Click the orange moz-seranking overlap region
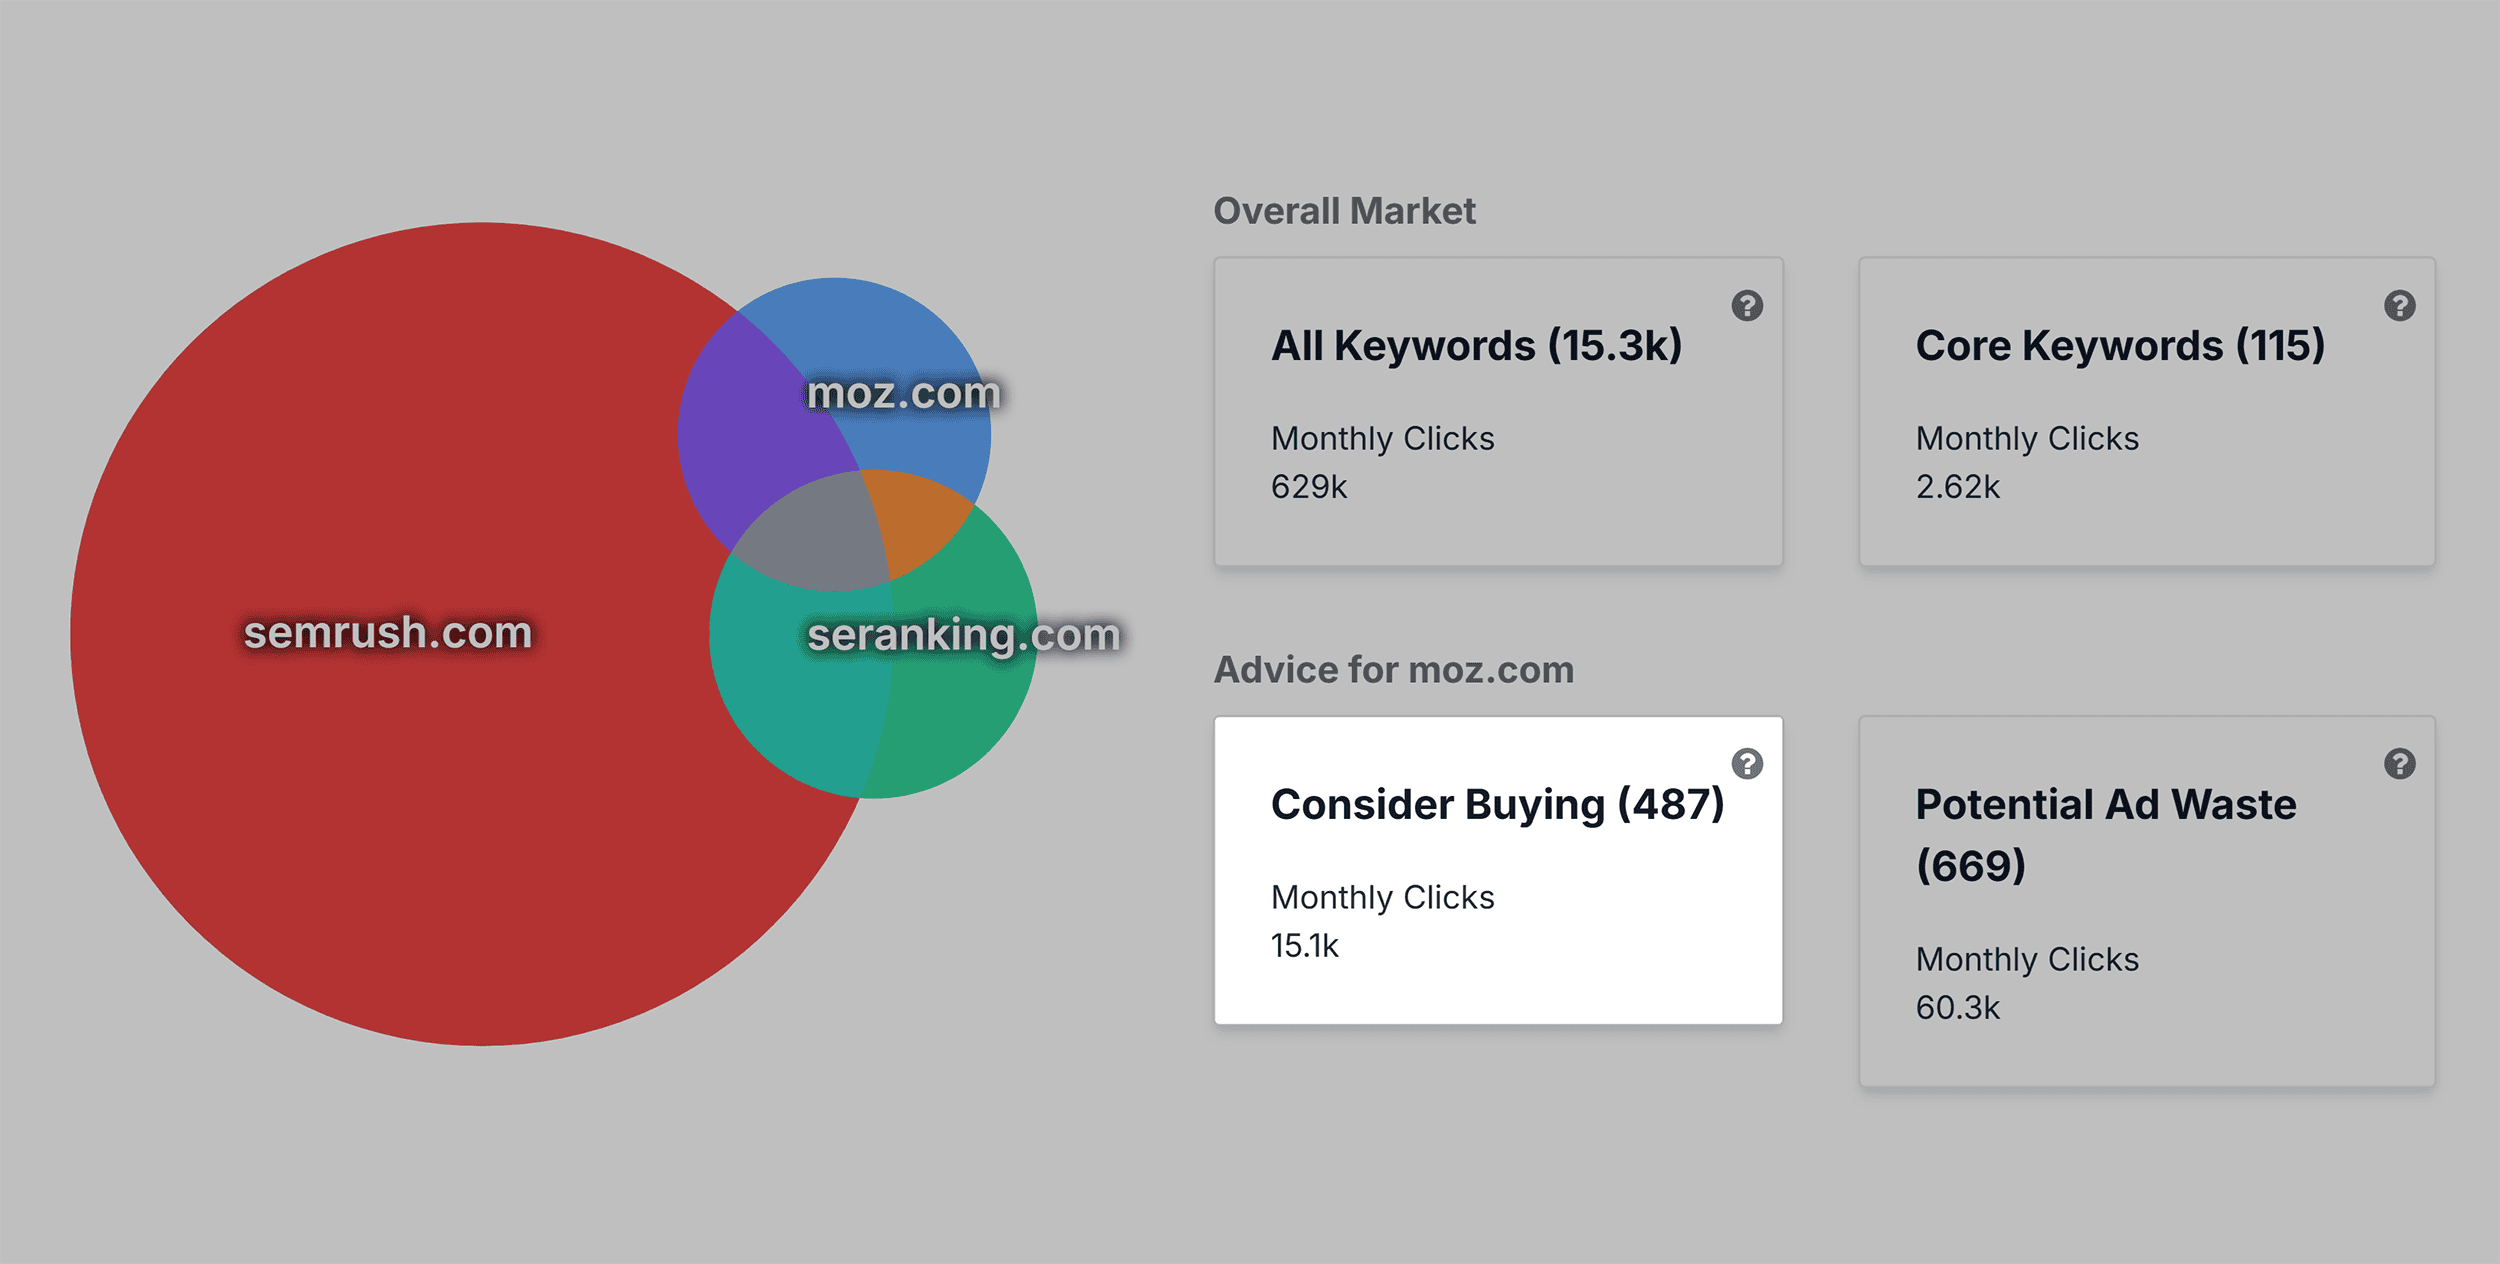Viewport: 2500px width, 1264px height. point(918,518)
